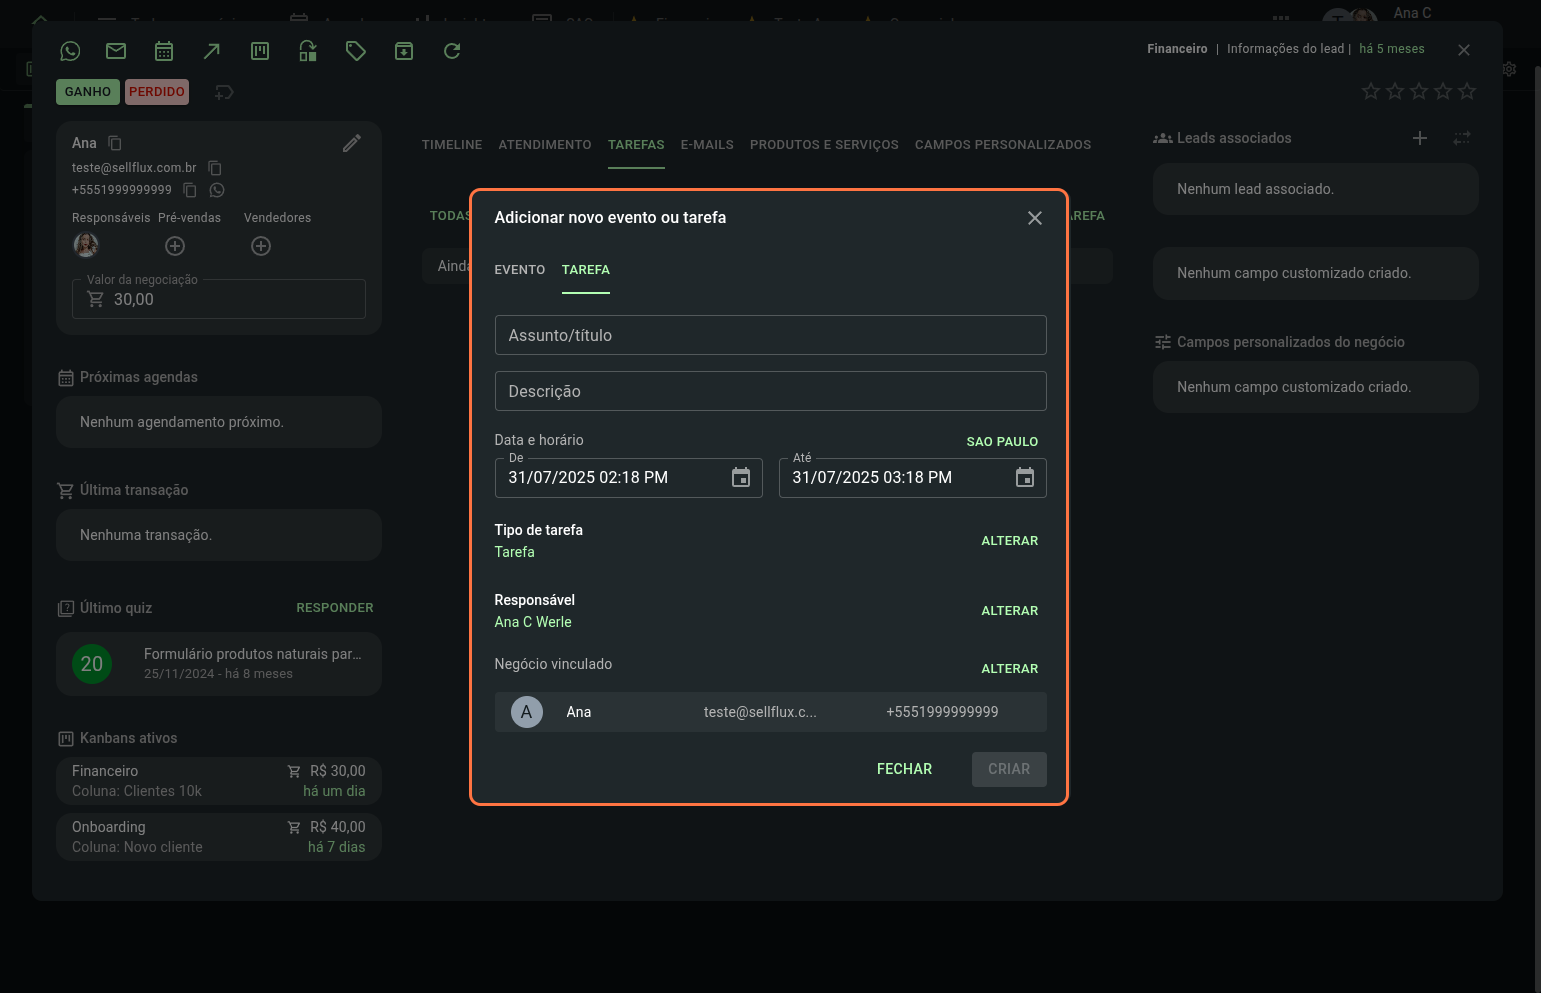Copy the email teste@sellflux.com.br

214,168
